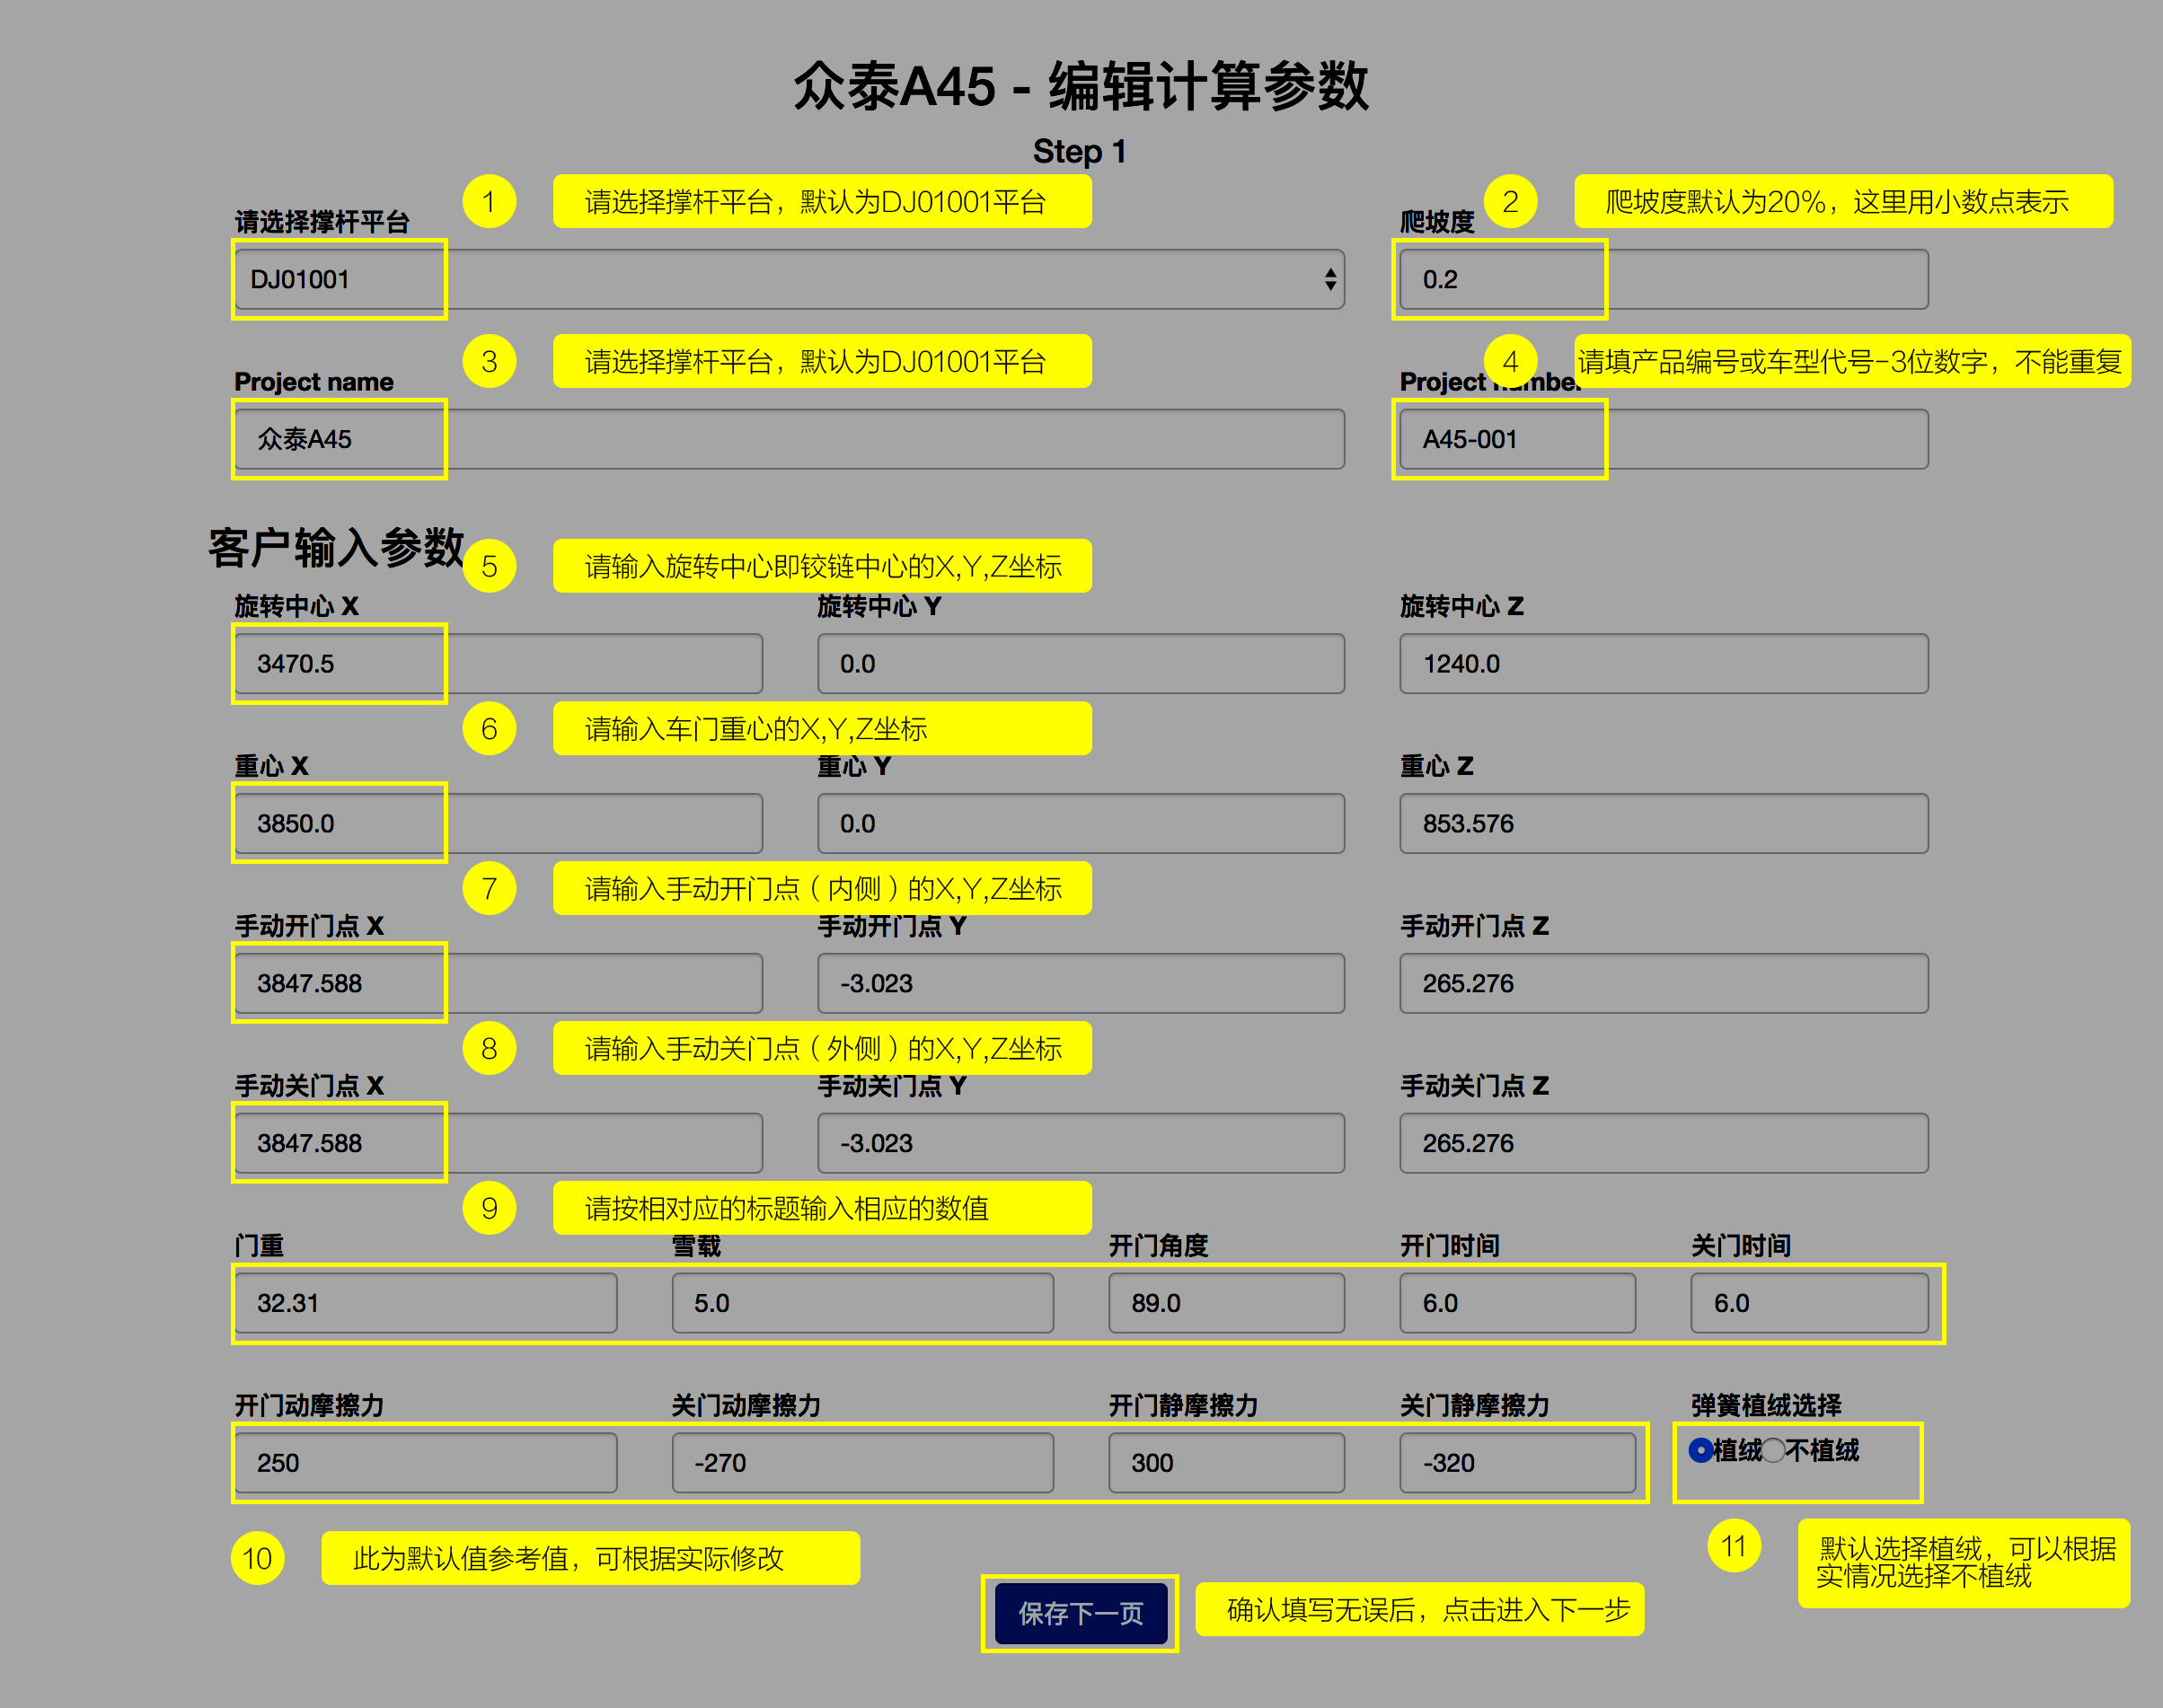Click the 重心 Y input field
The width and height of the screenshot is (2163, 1708).
point(1081,823)
